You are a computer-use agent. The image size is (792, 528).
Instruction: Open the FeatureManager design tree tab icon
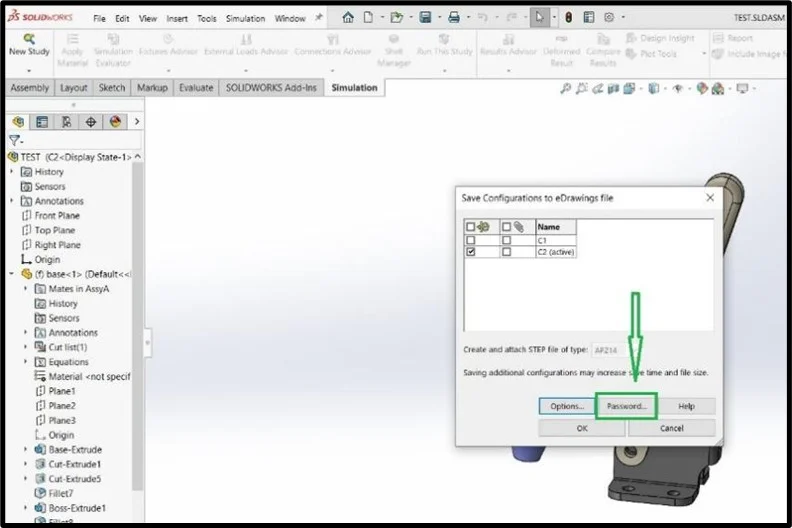pyautogui.click(x=19, y=122)
